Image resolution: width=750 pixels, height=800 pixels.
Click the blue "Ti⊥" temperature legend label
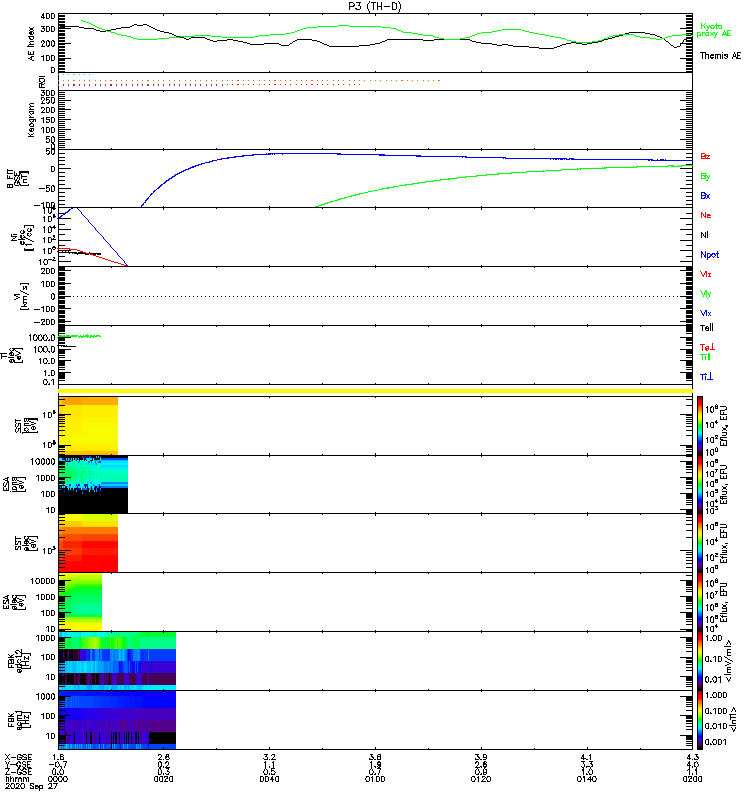point(706,377)
